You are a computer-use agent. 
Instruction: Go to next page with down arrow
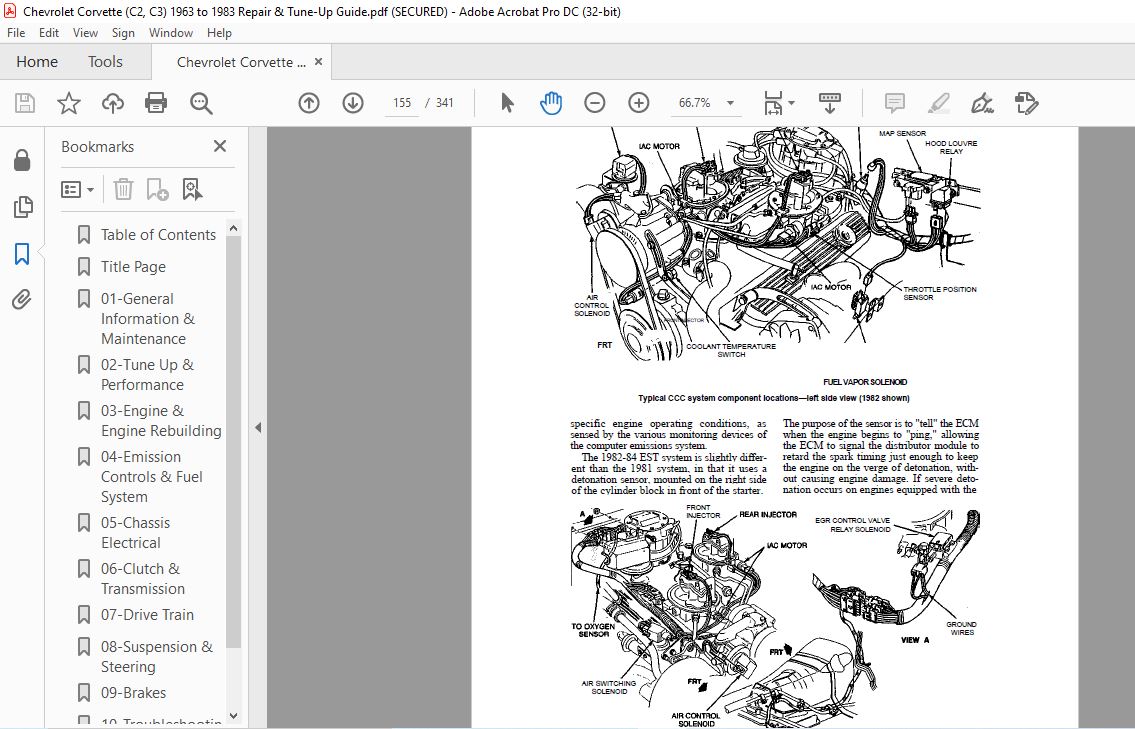pyautogui.click(x=353, y=103)
